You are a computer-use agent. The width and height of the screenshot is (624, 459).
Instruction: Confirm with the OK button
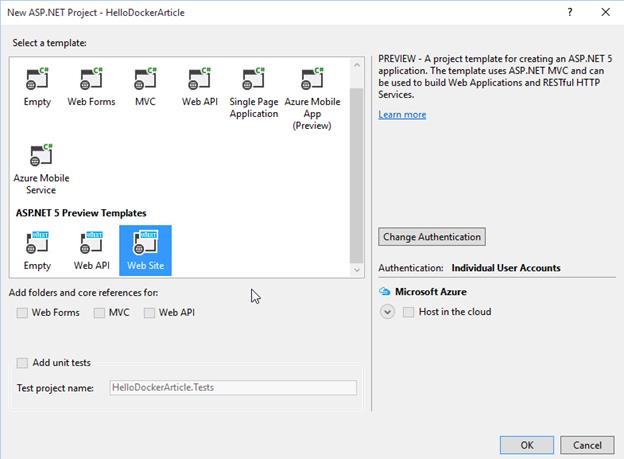527,445
